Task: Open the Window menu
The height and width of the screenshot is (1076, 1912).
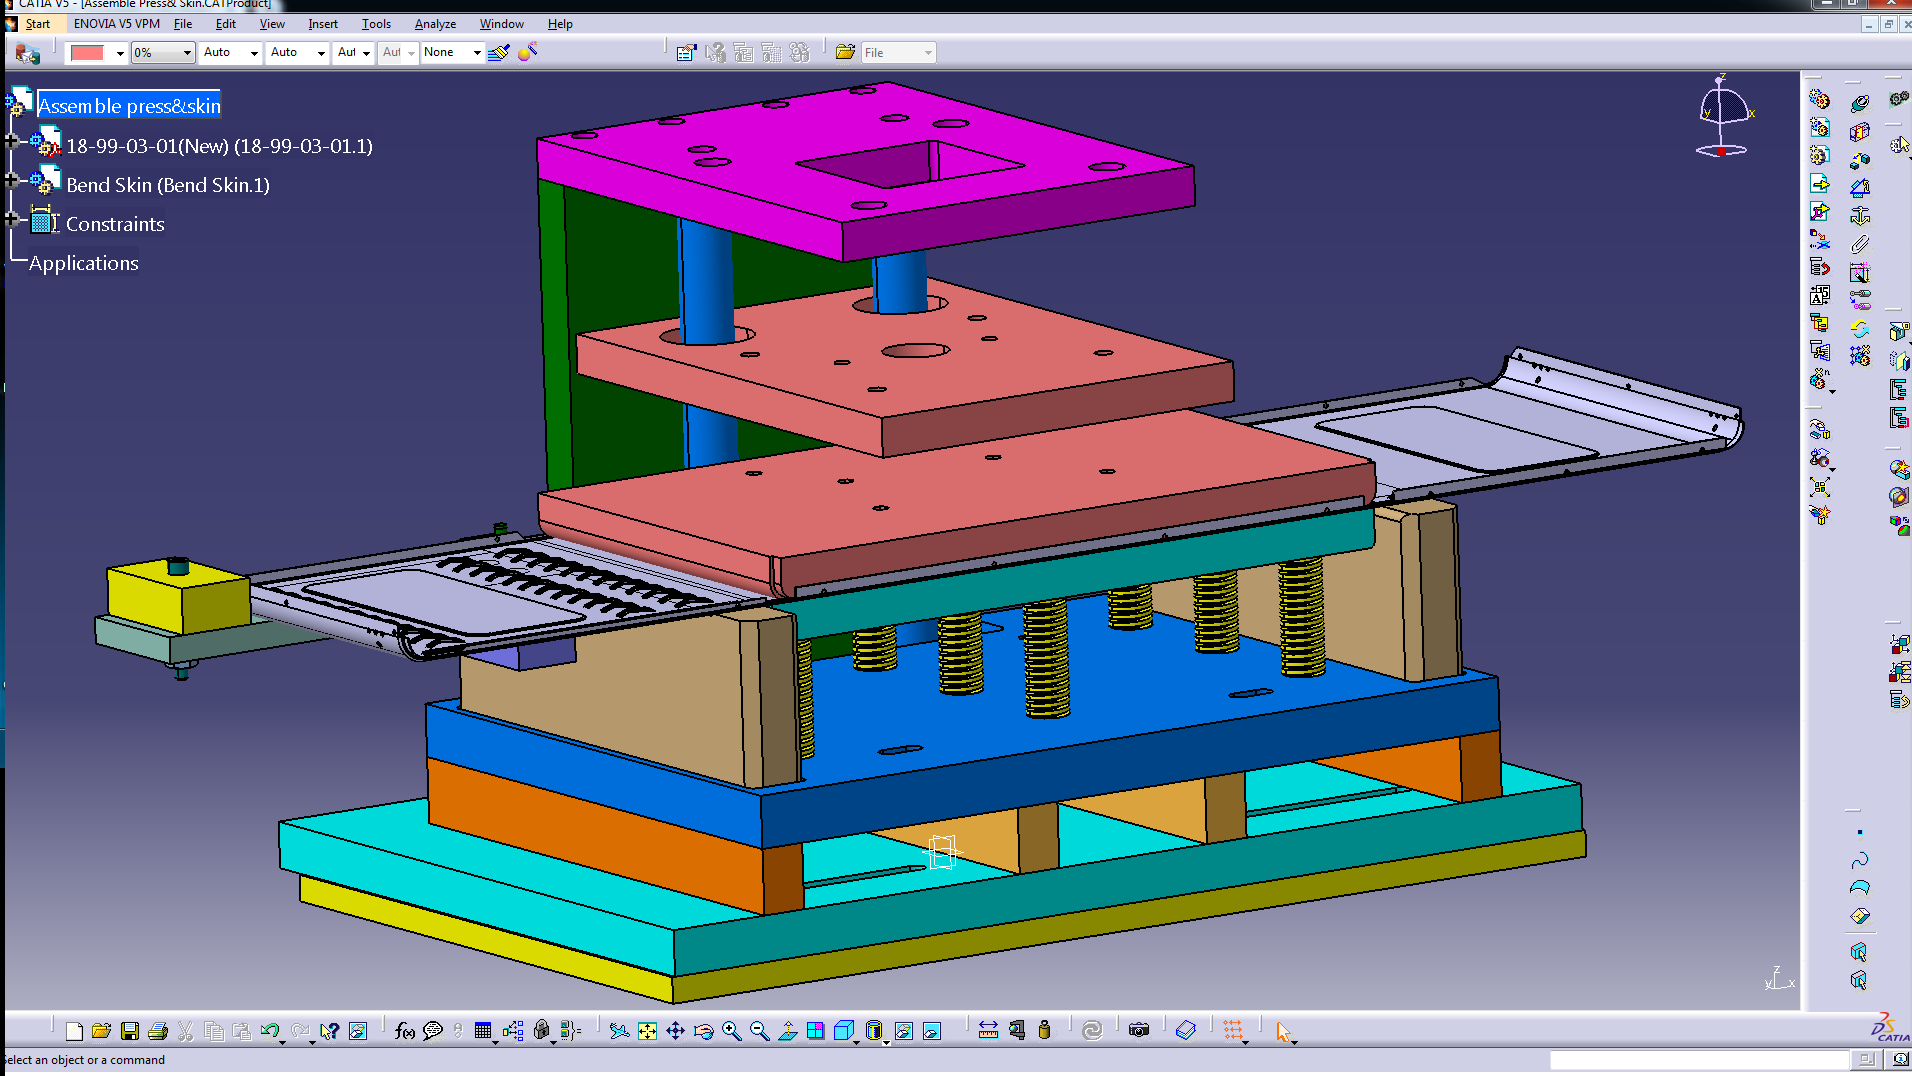Action: pyautogui.click(x=501, y=24)
